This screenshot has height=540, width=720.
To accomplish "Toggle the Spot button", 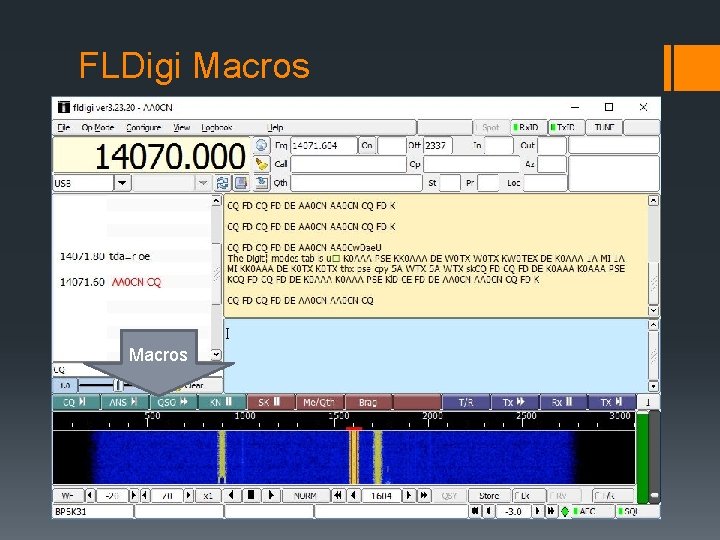I will tap(491, 127).
